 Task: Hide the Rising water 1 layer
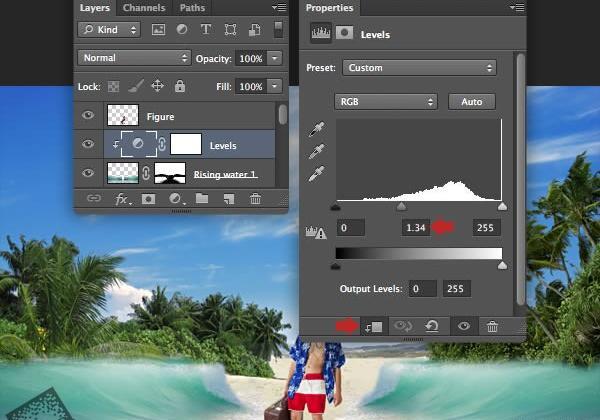click(x=88, y=173)
